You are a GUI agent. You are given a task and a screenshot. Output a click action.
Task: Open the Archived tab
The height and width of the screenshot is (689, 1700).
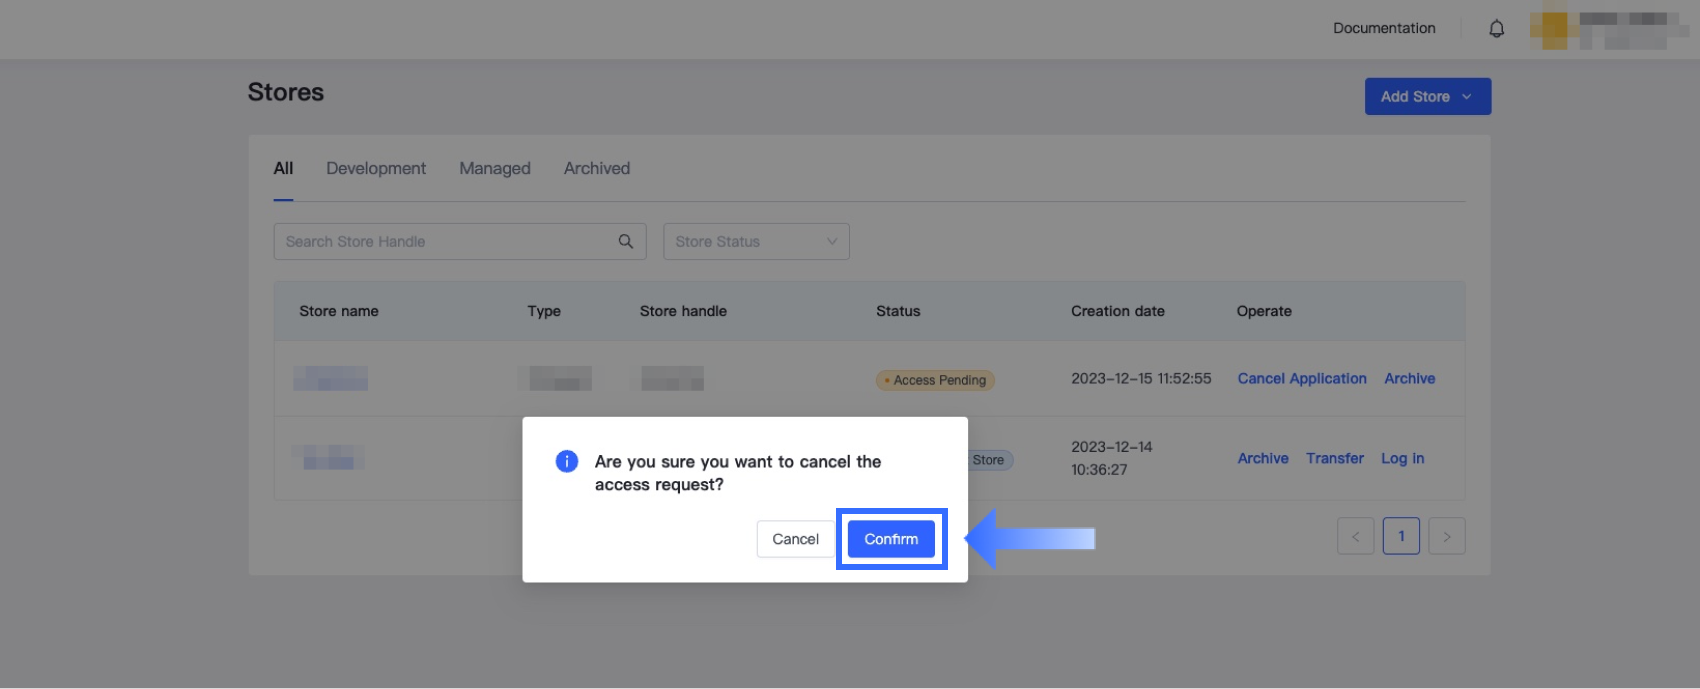click(597, 168)
